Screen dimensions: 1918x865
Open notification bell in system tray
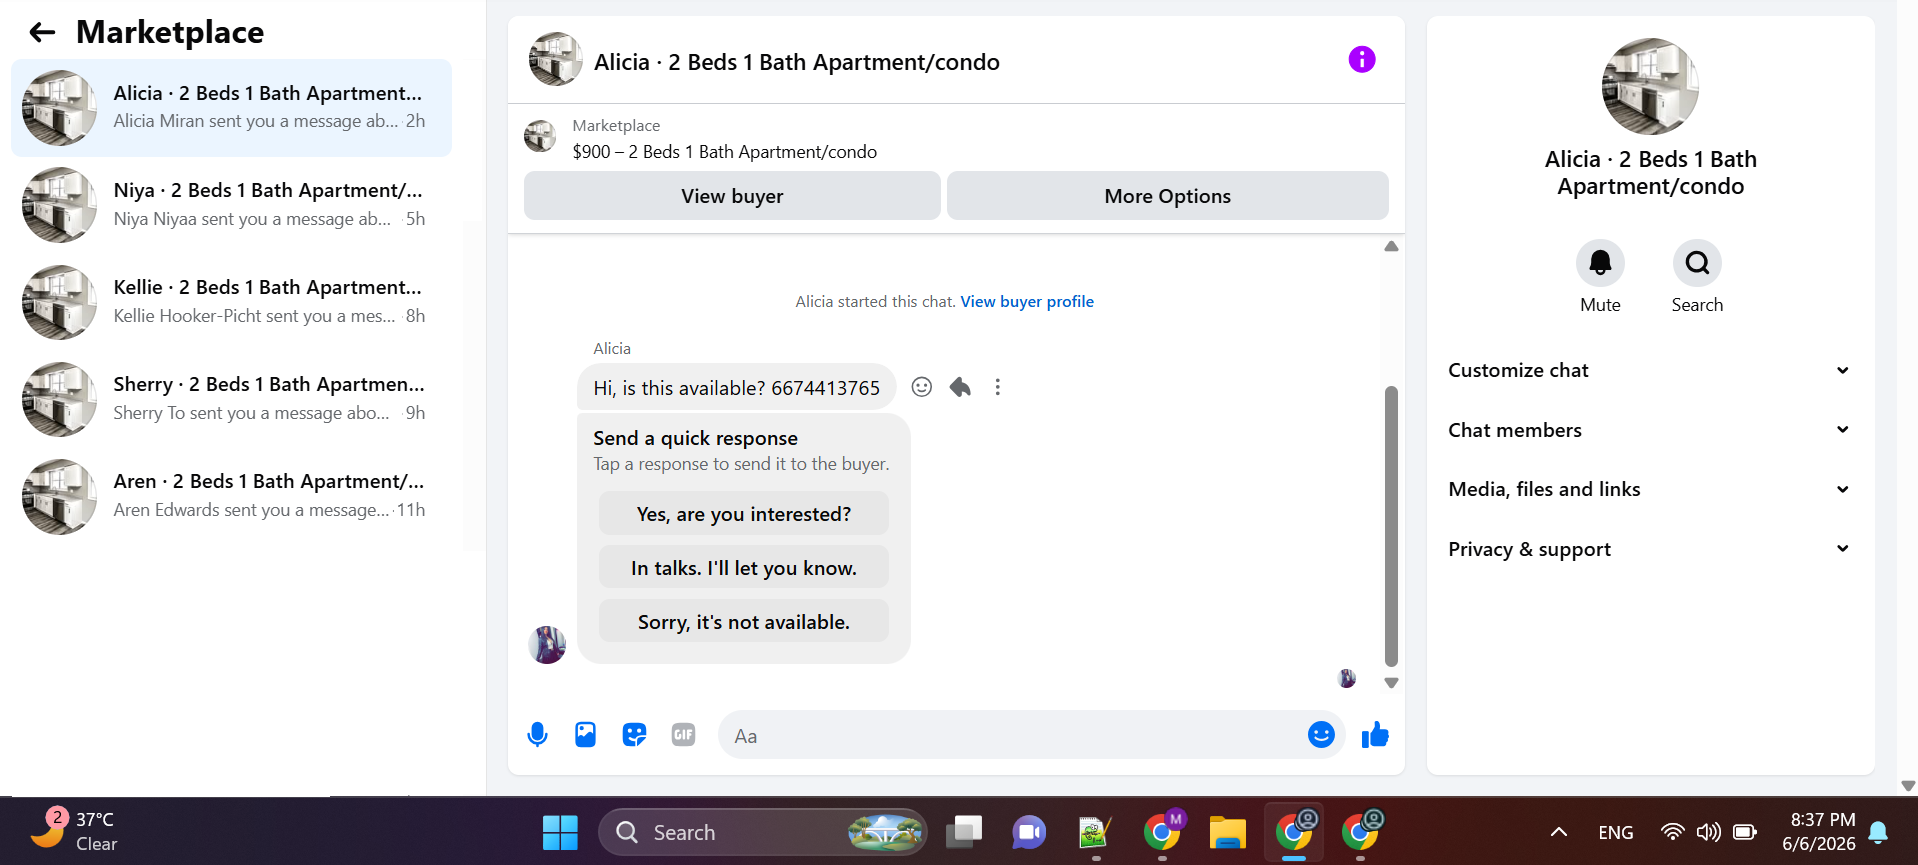[x=1878, y=832]
